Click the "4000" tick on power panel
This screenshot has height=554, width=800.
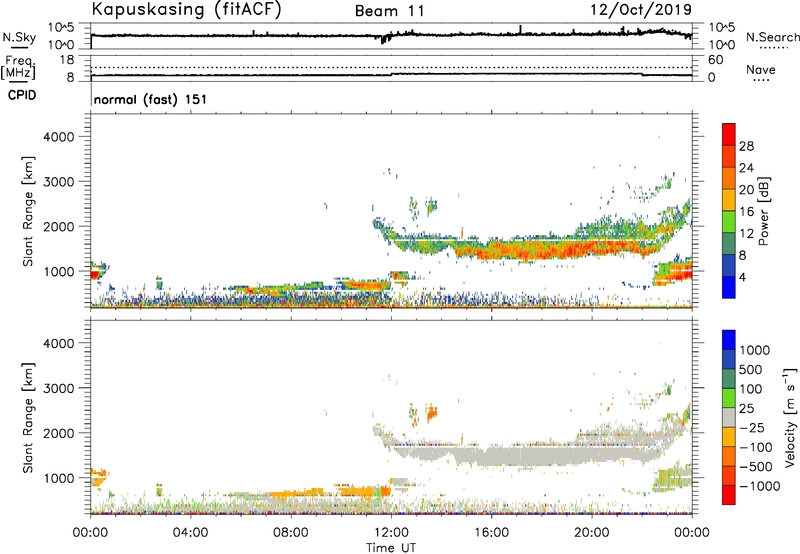point(58,137)
